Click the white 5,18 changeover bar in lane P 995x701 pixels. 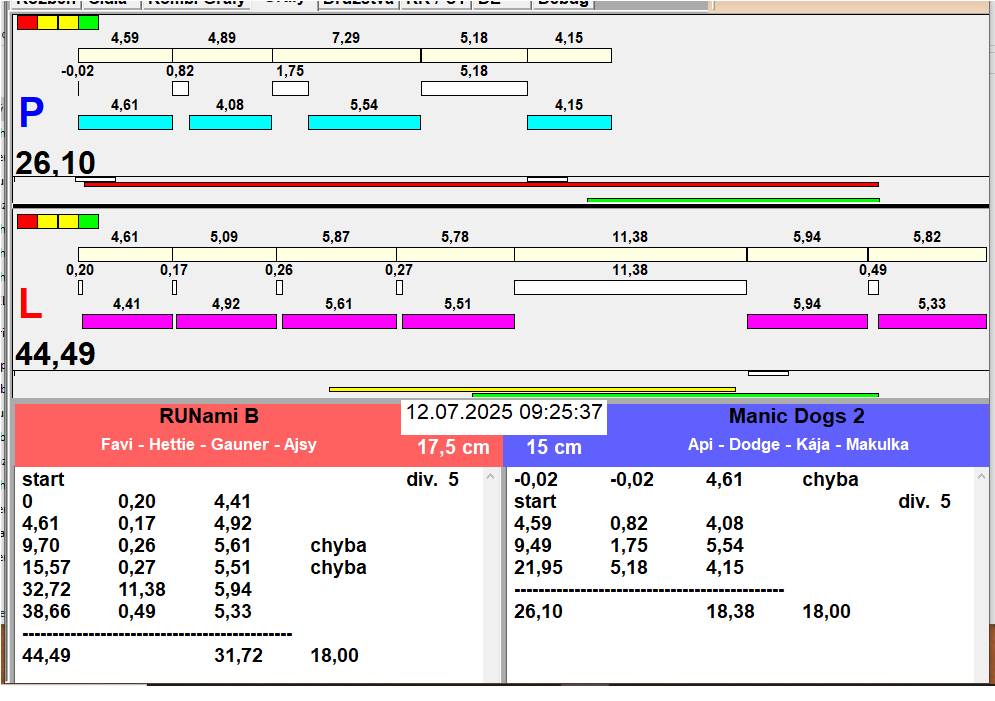click(474, 88)
